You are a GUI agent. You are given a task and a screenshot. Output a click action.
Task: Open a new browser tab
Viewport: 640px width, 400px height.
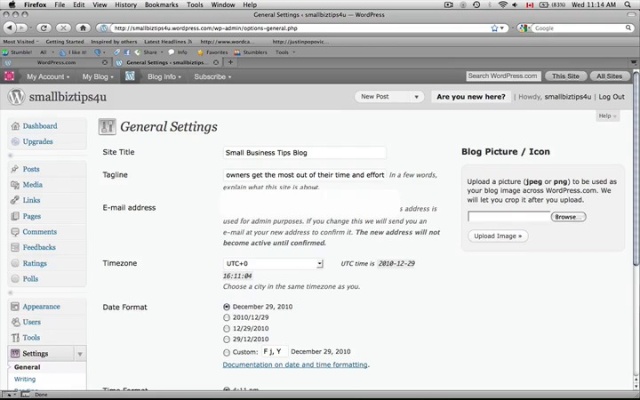(x=230, y=62)
